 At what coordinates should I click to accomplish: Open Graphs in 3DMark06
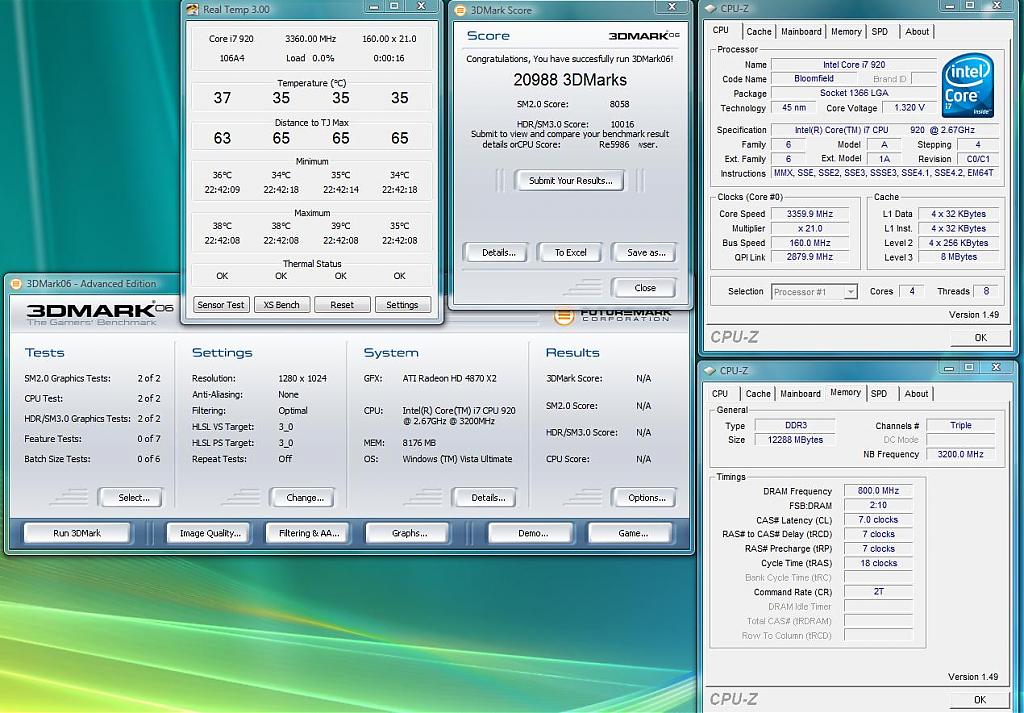[x=409, y=533]
